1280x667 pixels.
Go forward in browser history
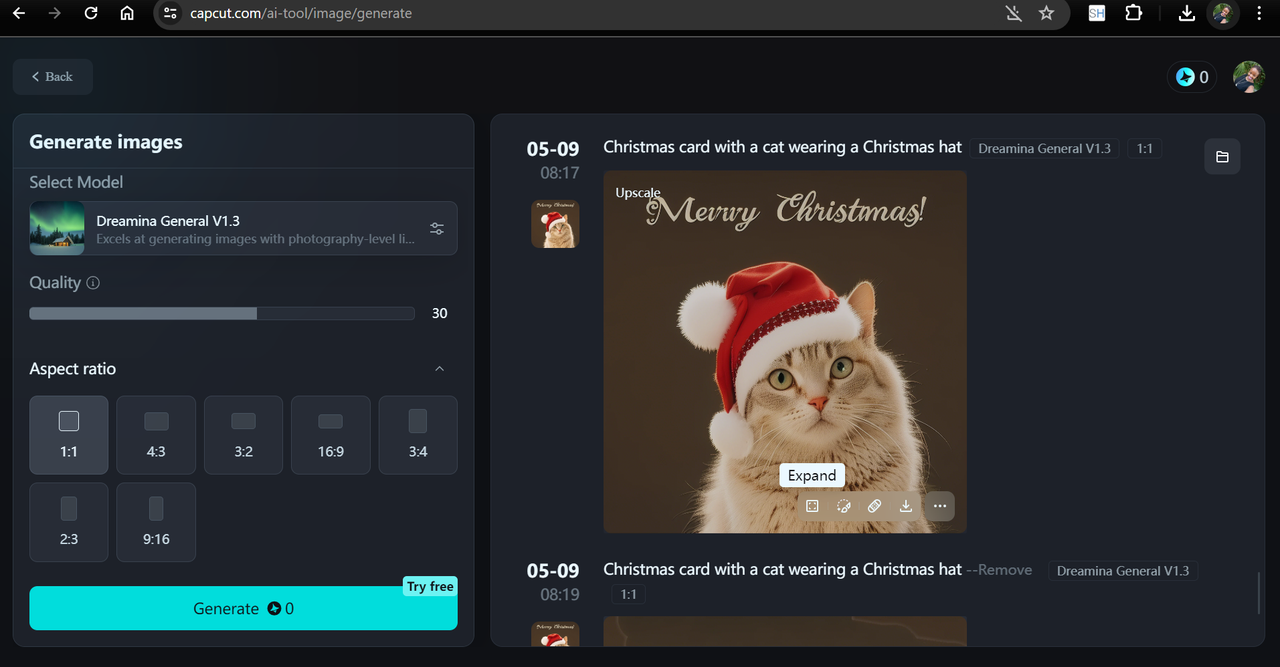54,14
